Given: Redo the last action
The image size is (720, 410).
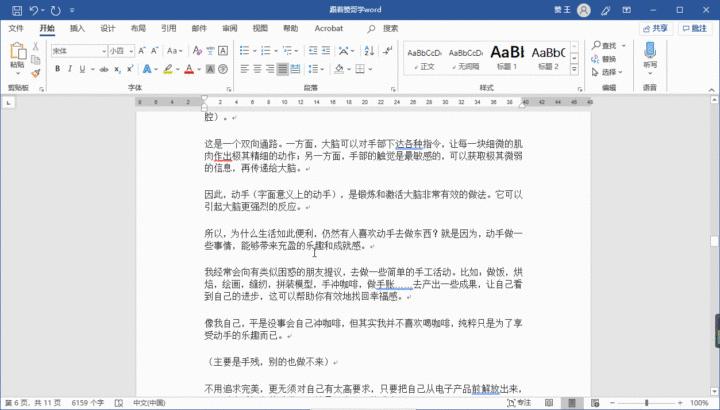Looking at the screenshot, I should pyautogui.click(x=56, y=10).
